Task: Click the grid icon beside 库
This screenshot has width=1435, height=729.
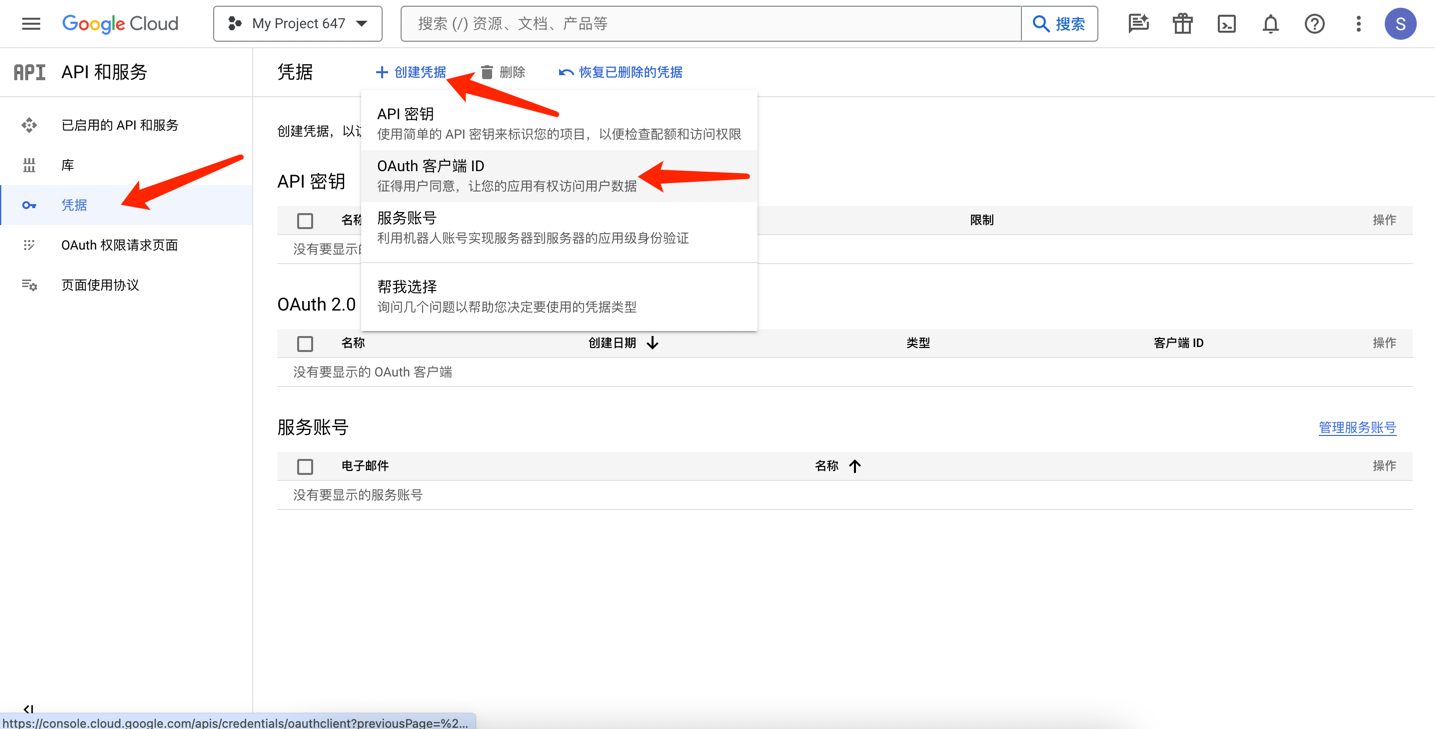Action: click(x=29, y=165)
